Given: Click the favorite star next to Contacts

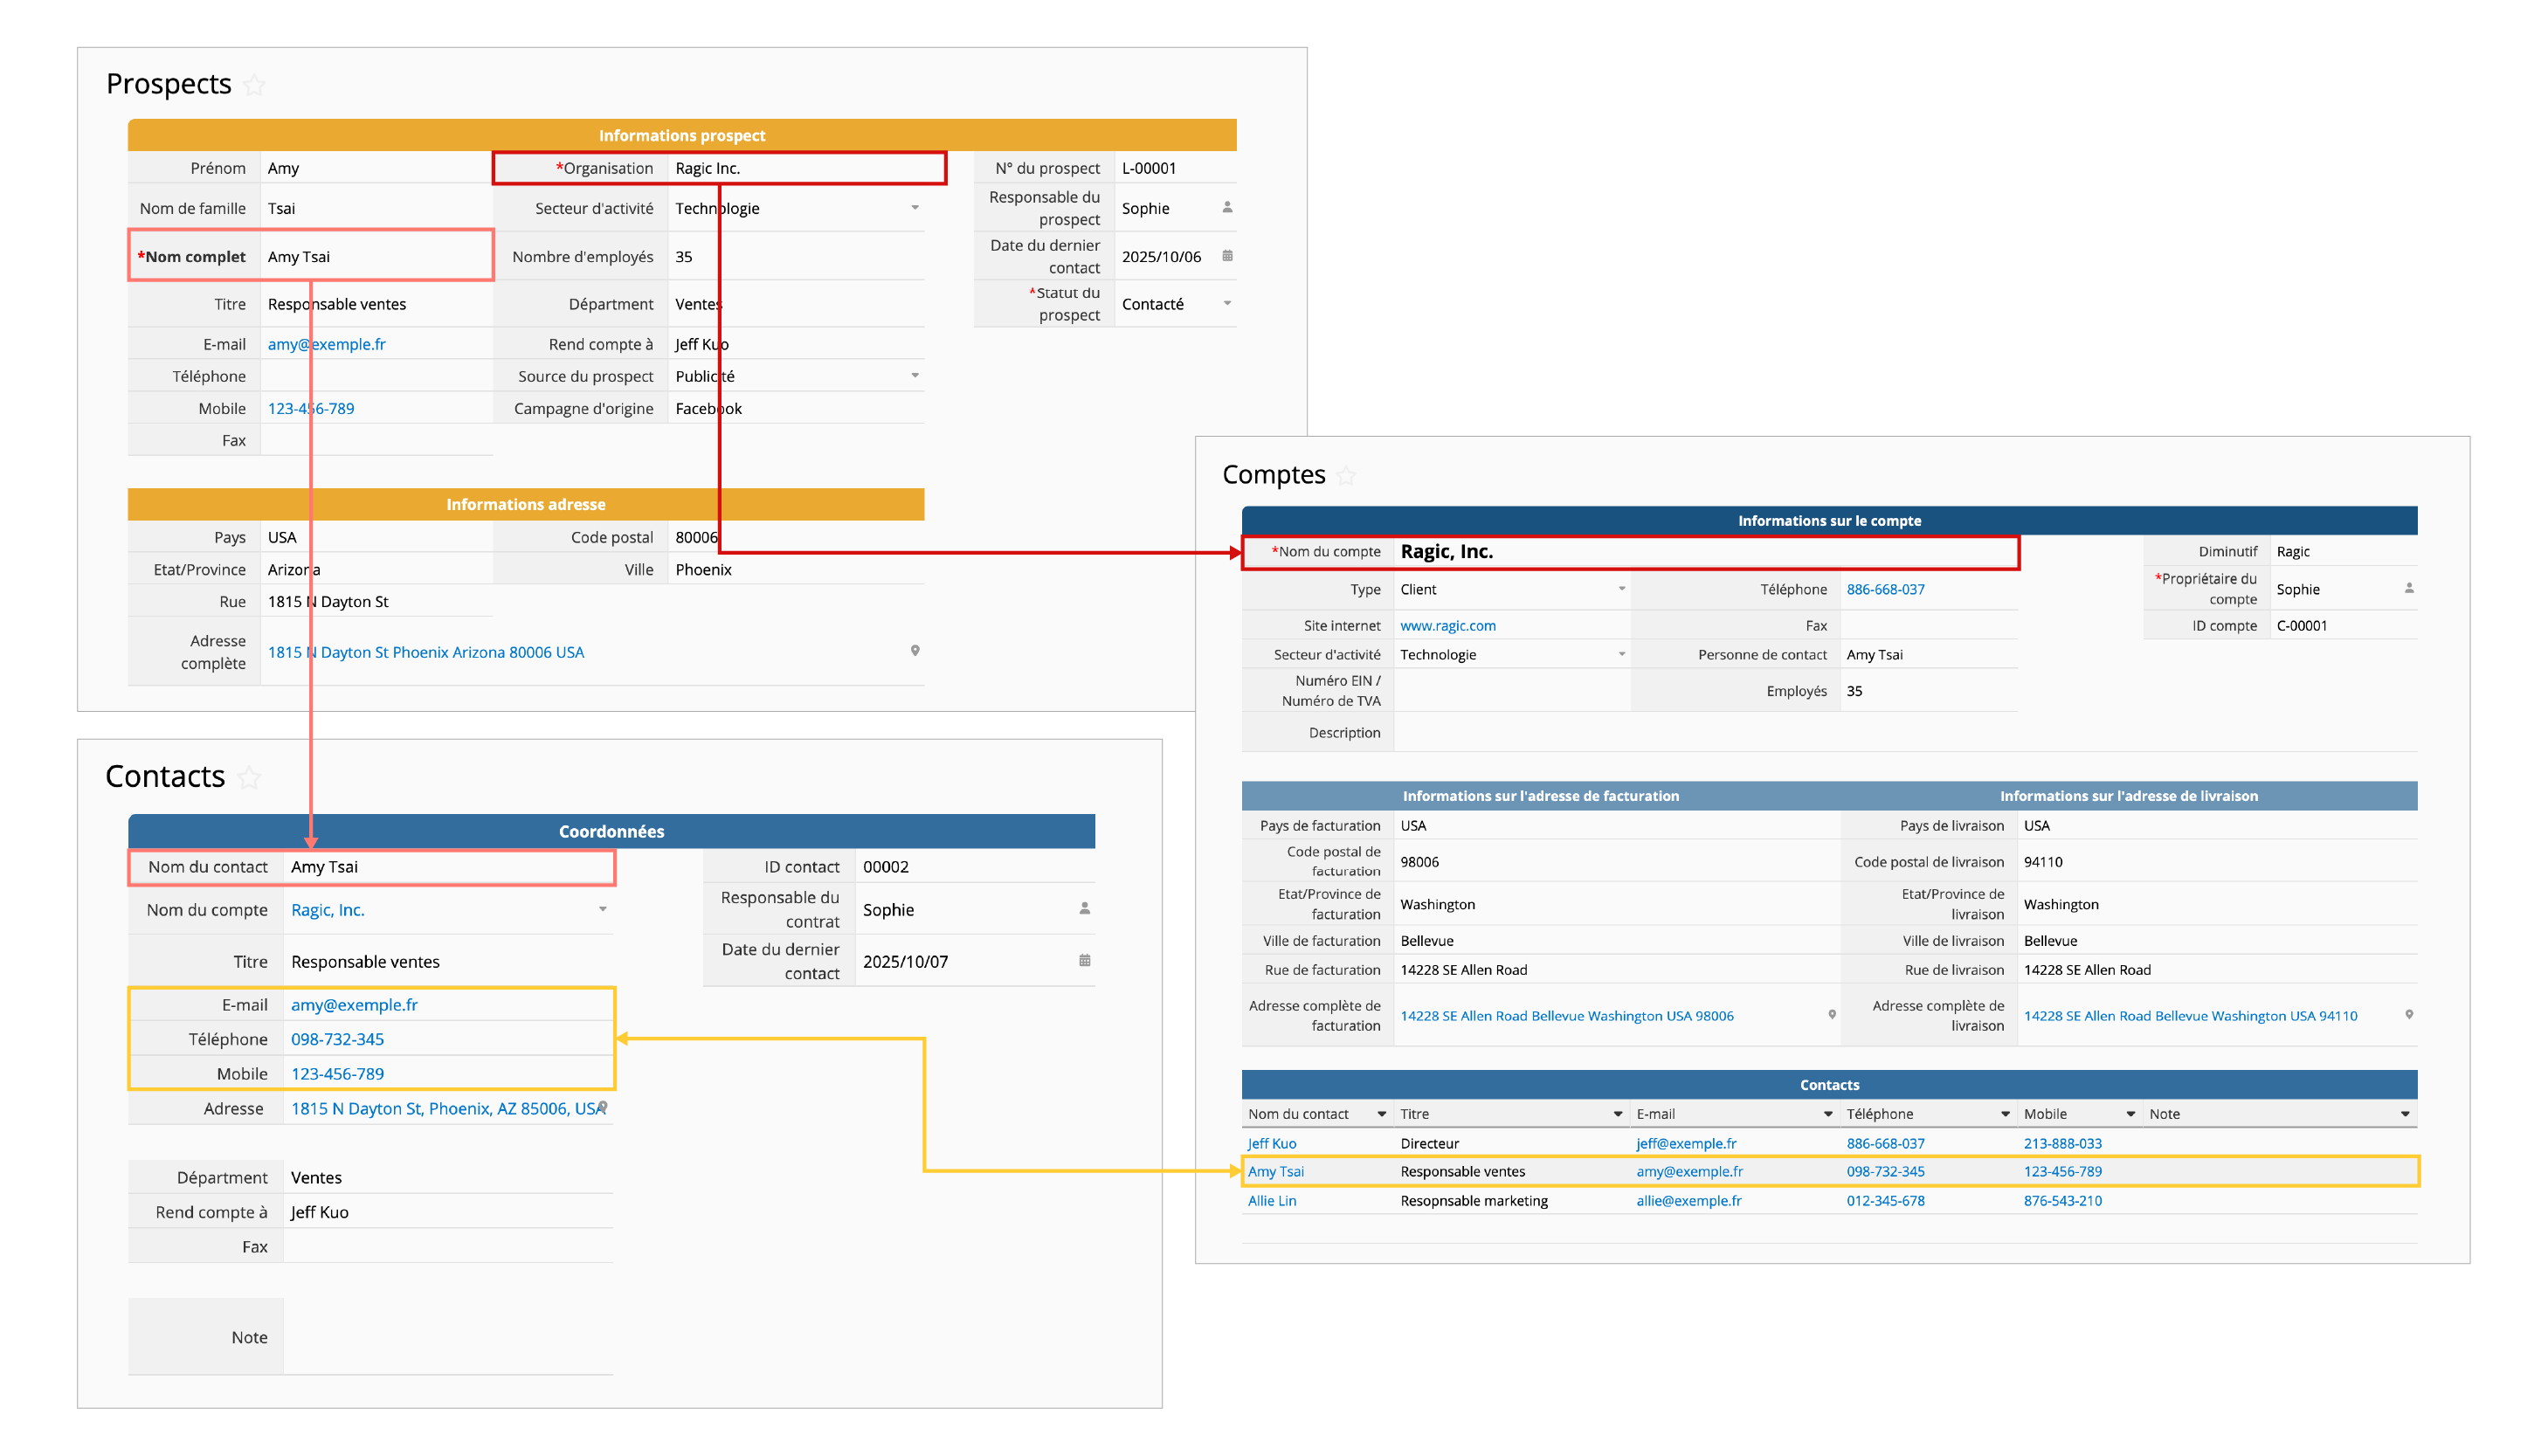Looking at the screenshot, I should tap(250, 777).
